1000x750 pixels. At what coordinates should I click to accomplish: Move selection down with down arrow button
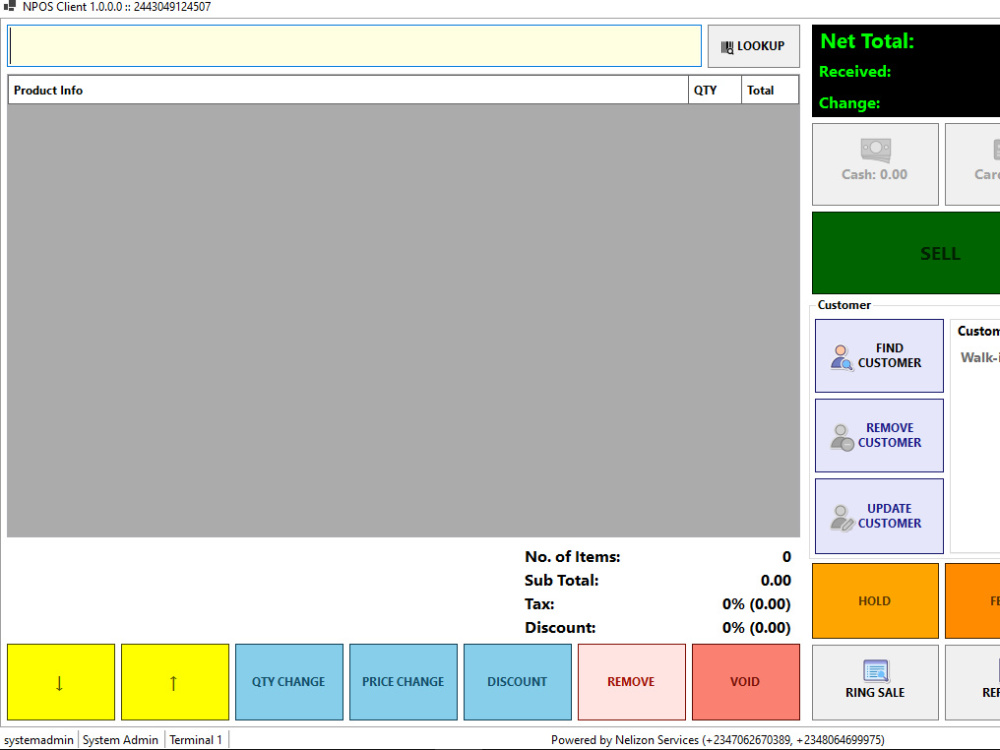point(61,682)
